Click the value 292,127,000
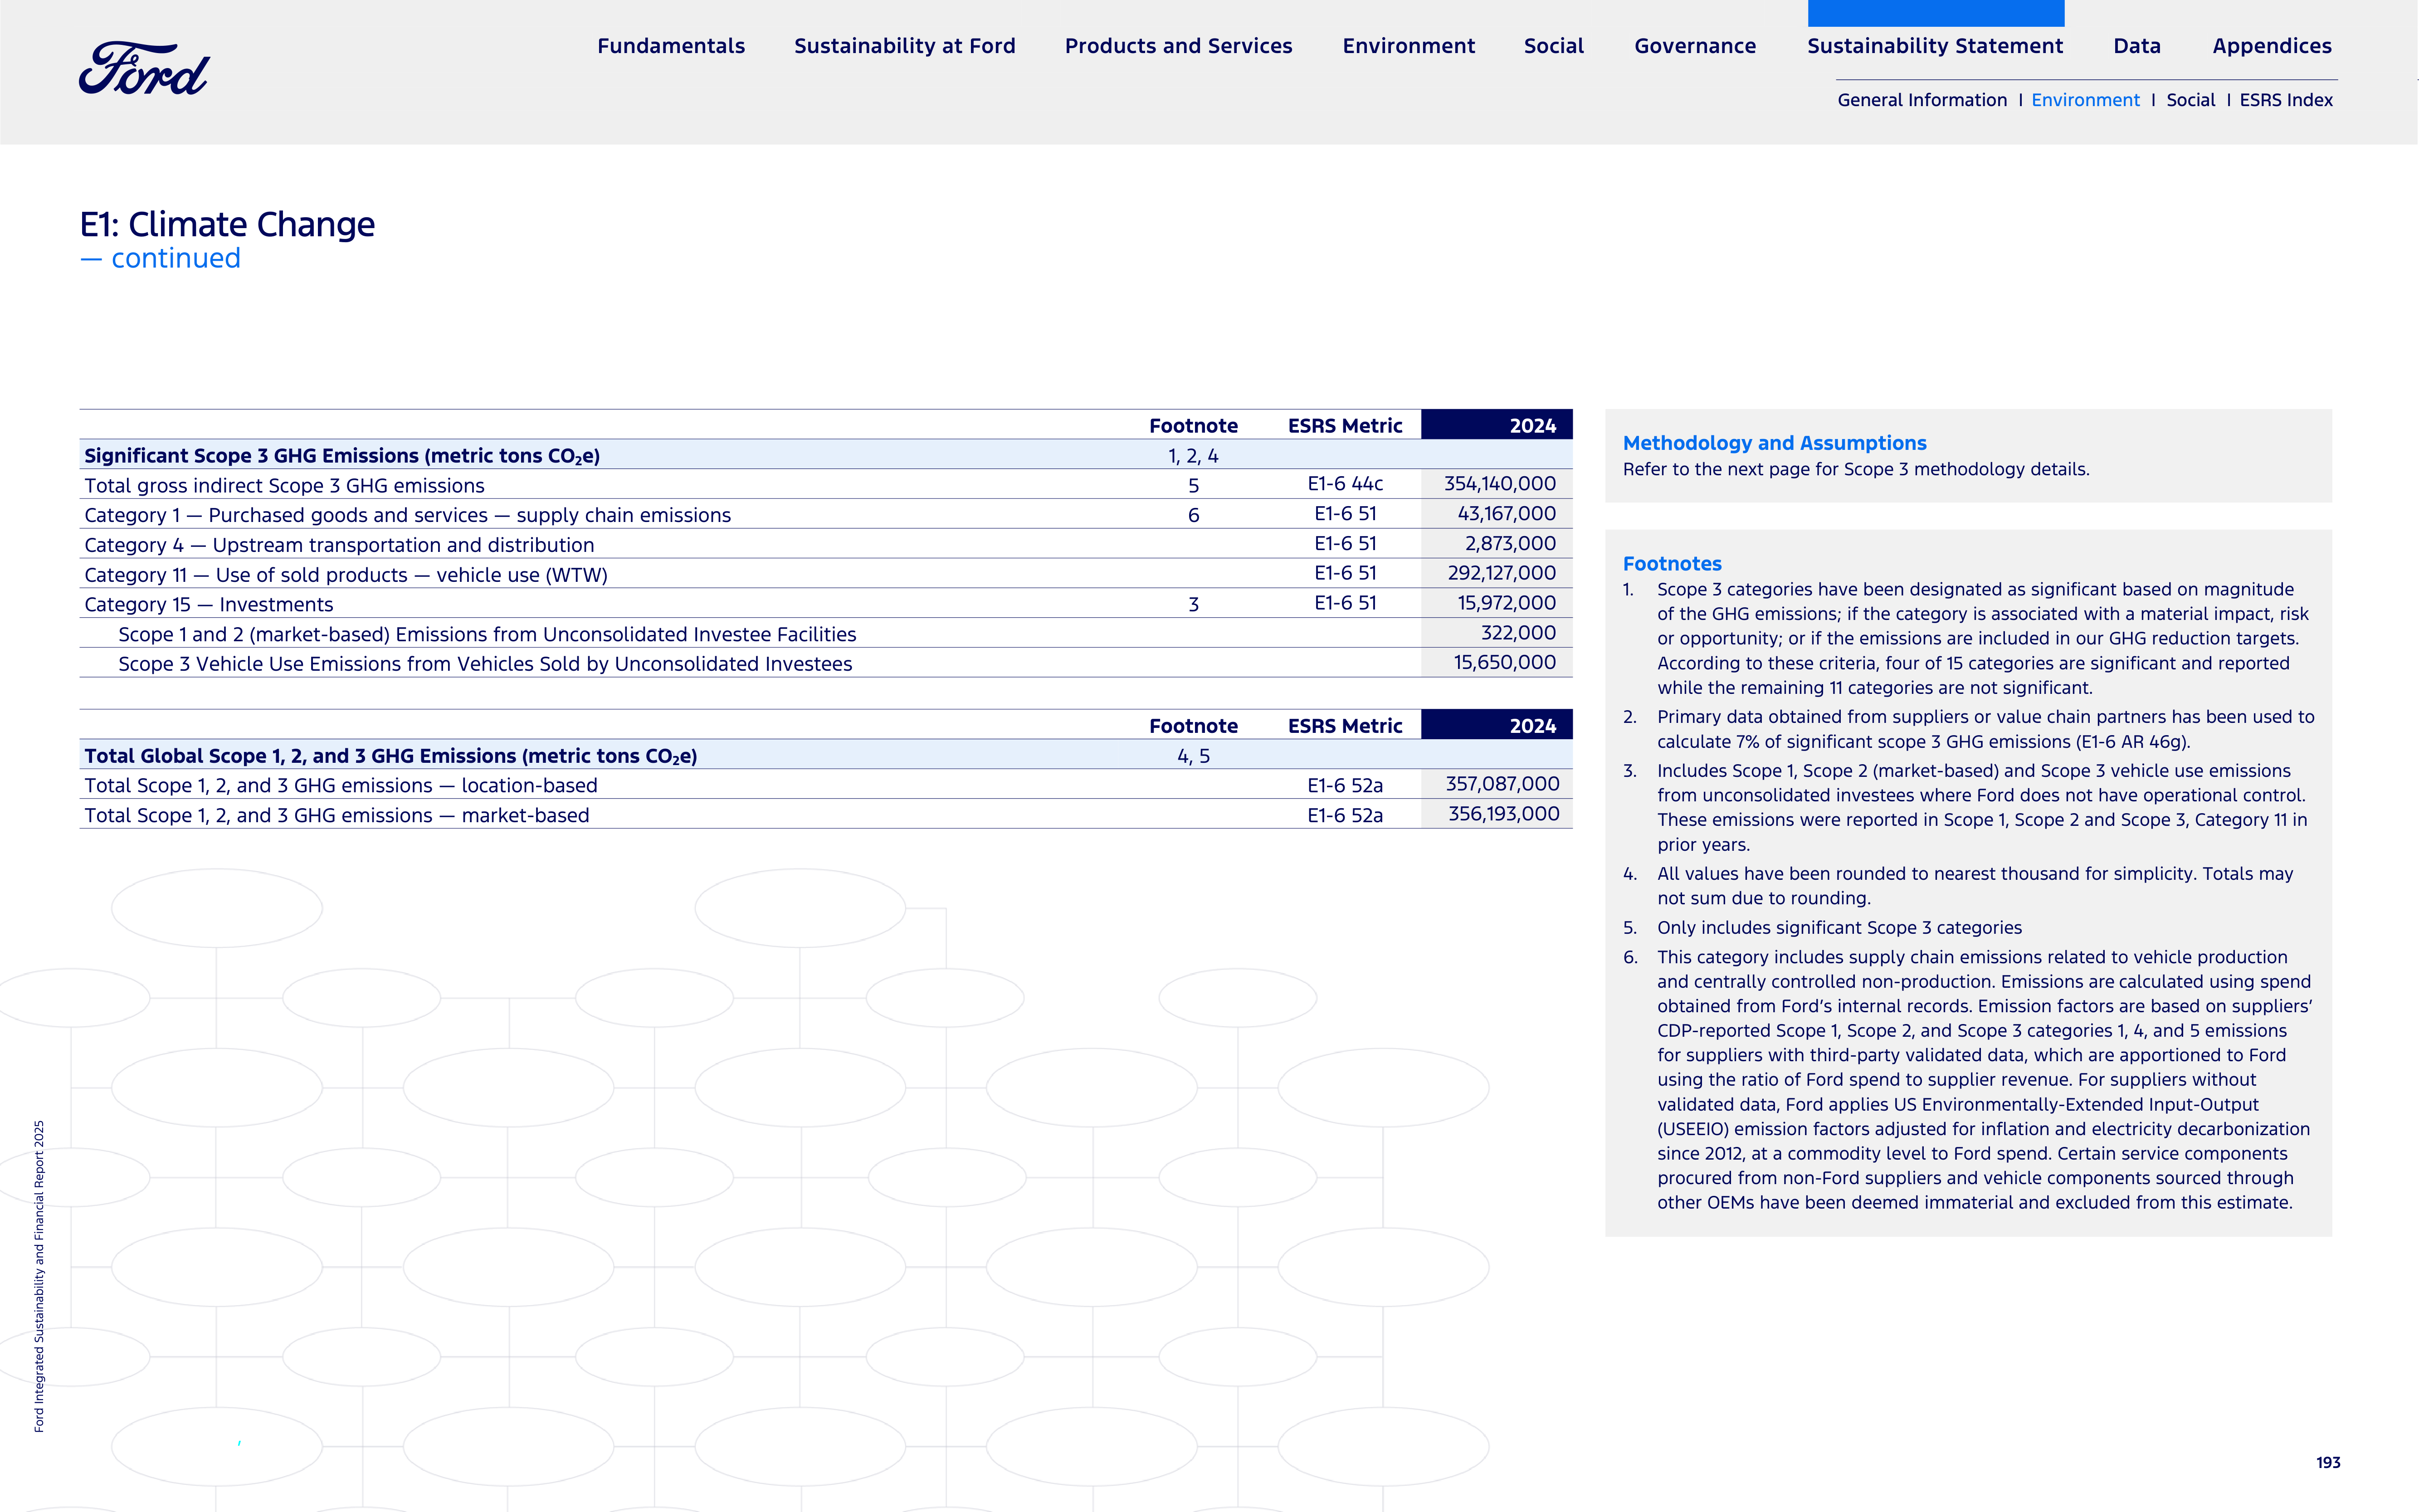The image size is (2419, 1512). tap(1501, 573)
